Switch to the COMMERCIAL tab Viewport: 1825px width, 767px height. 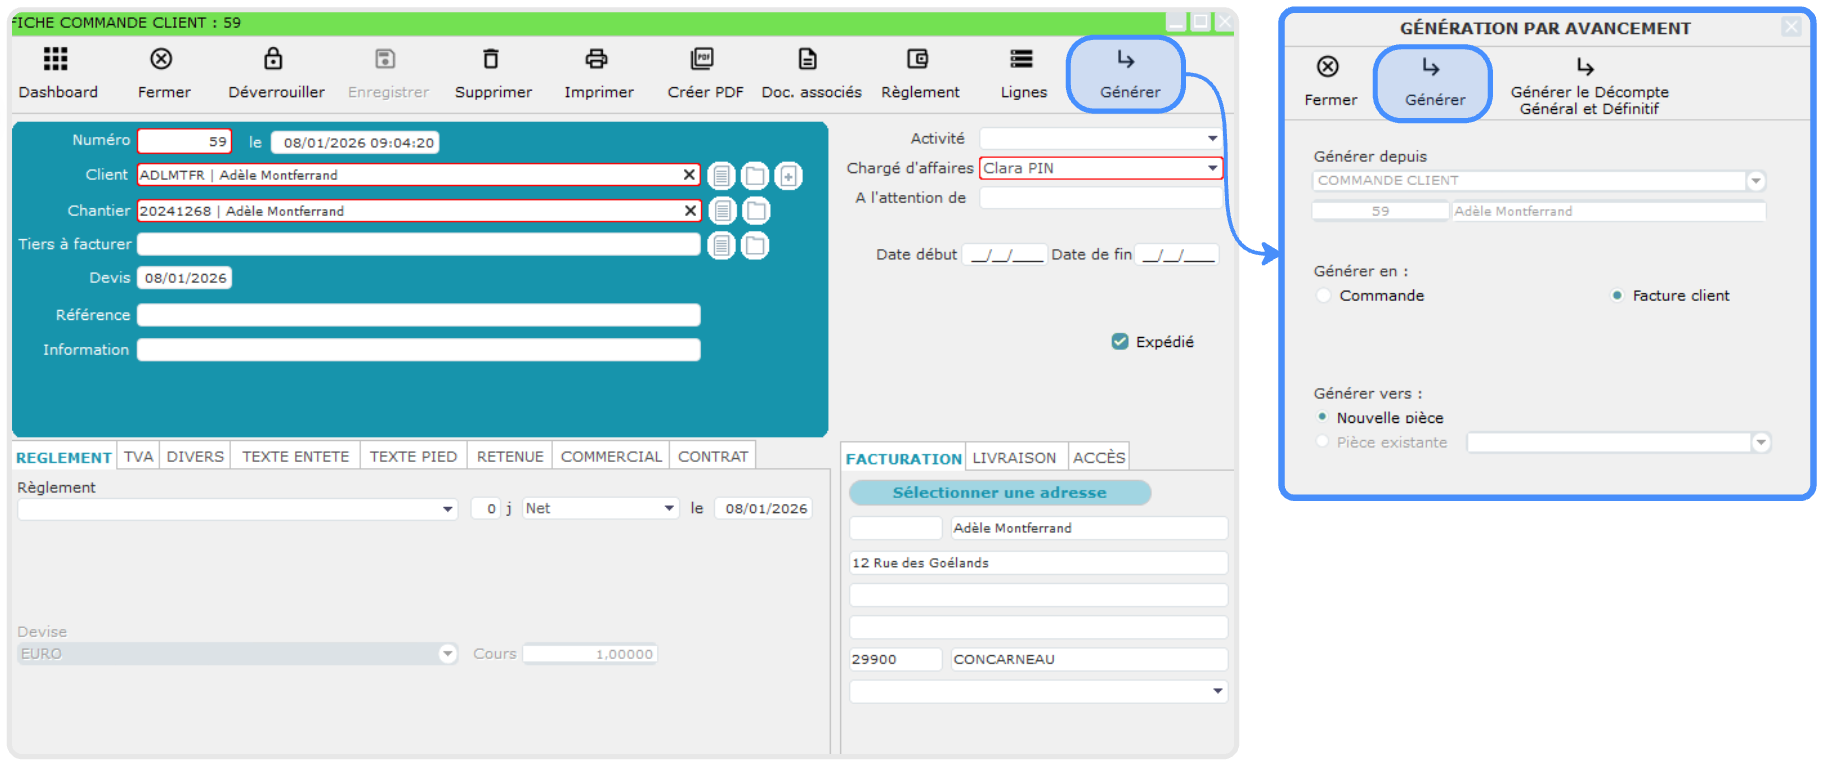[x=611, y=457]
